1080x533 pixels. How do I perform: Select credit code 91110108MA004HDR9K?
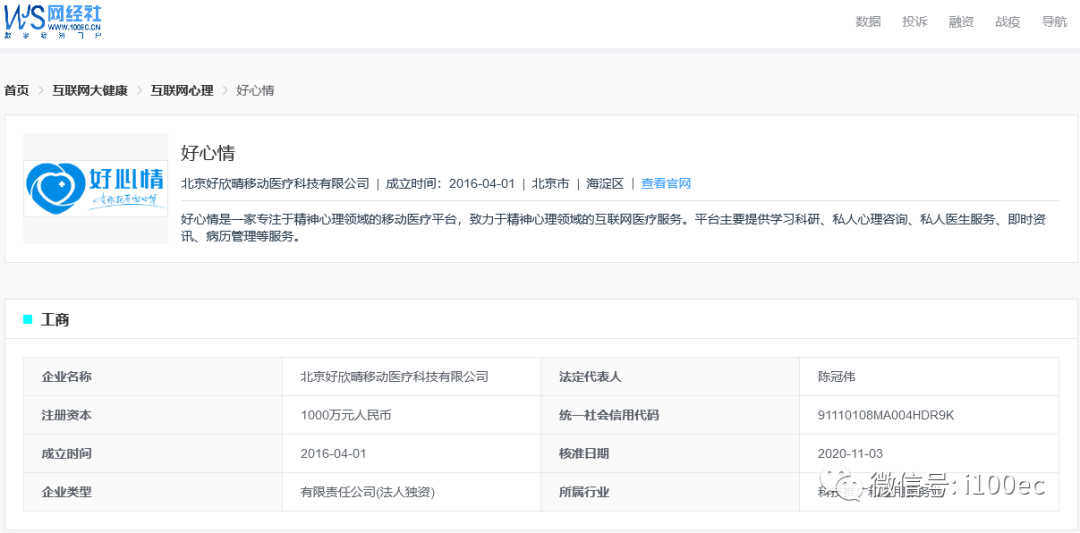click(x=885, y=415)
